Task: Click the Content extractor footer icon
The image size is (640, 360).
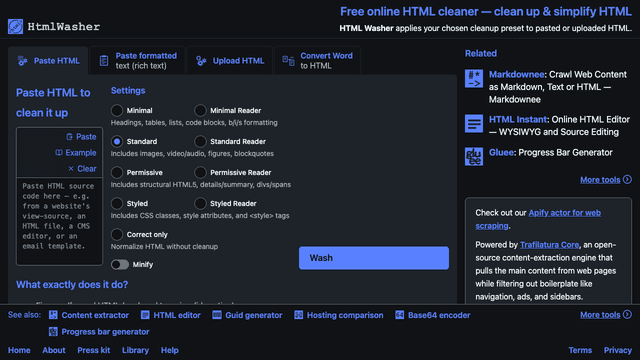Action: [53, 315]
